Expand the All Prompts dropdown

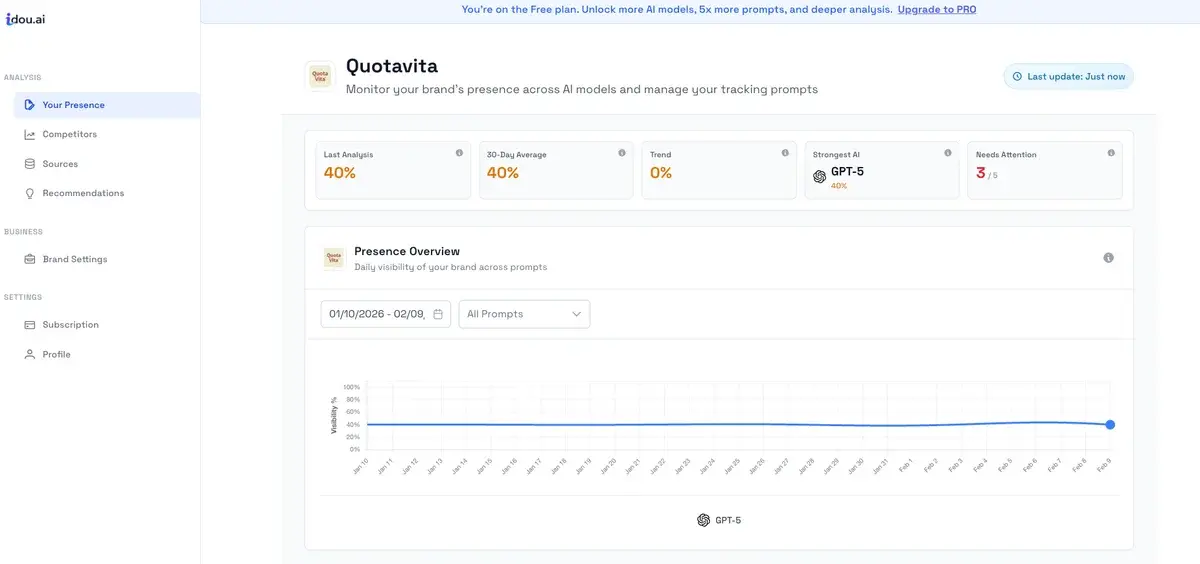click(x=524, y=314)
